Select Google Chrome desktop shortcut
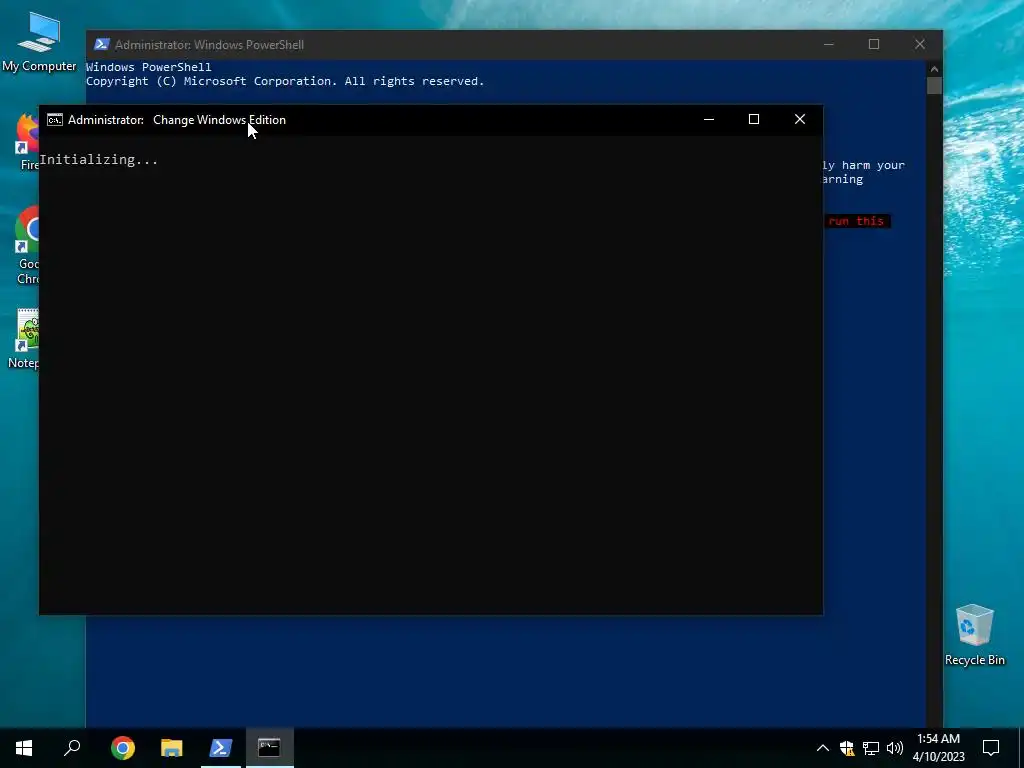The image size is (1024, 768). point(27,246)
